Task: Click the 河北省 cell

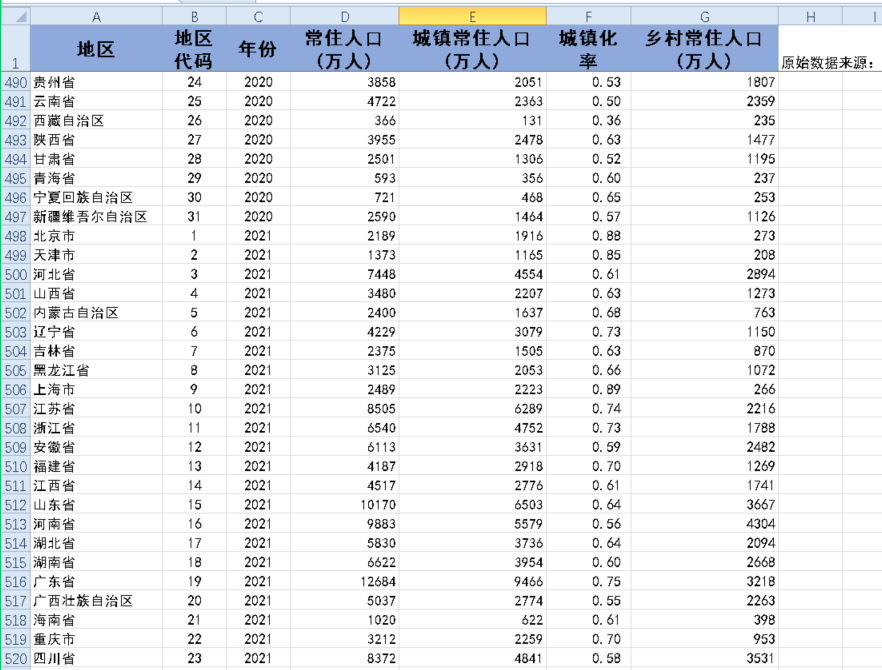Action: 96,274
